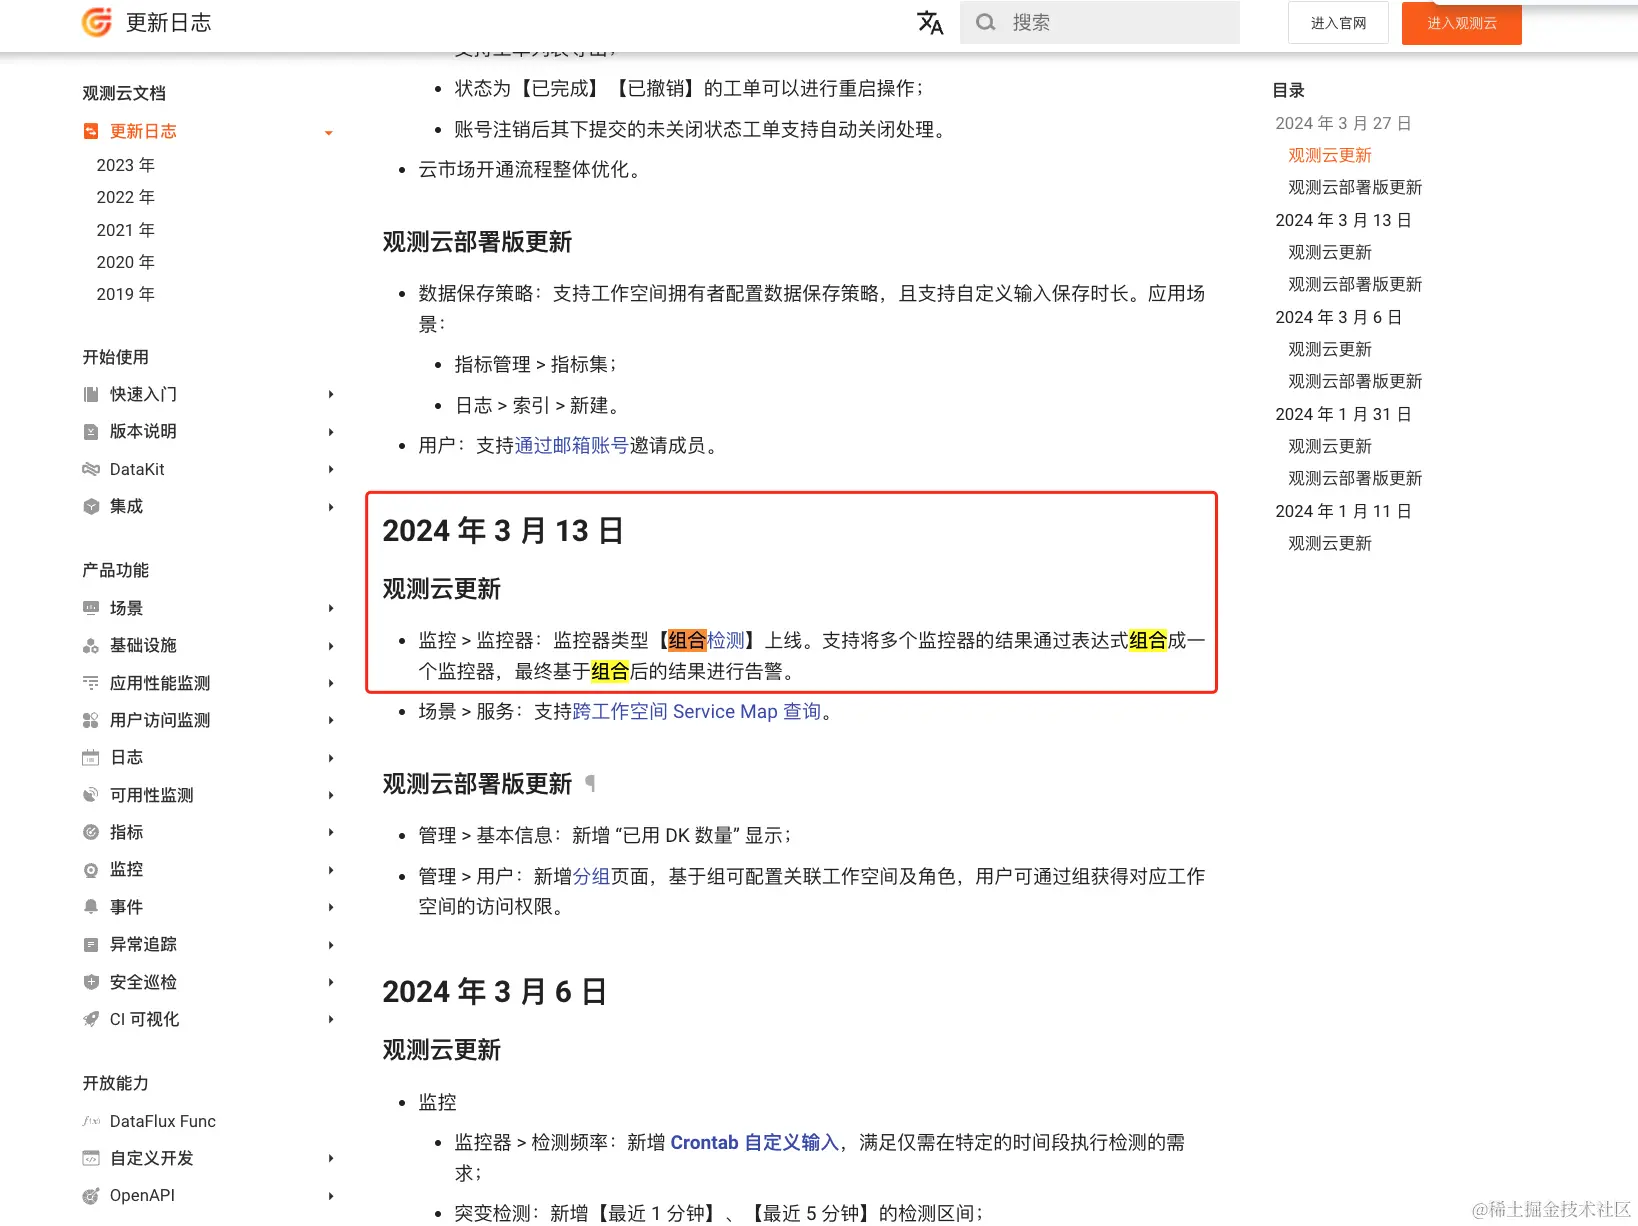1638x1226 pixels.
Task: Jump to 2024 年 3 月 13 日 in TOC
Action: 1343,220
